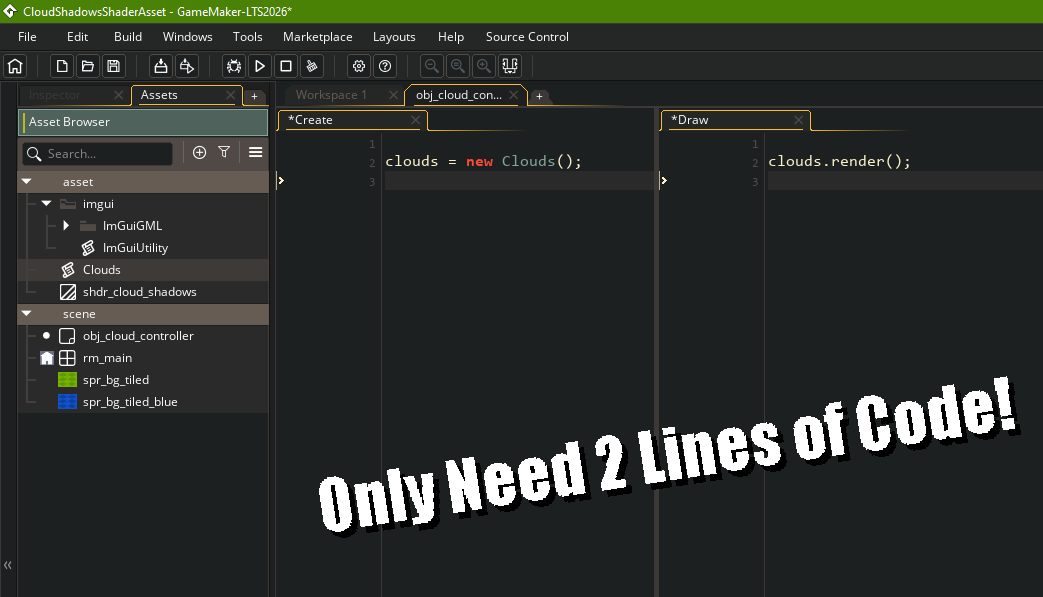
Task: Click the rm_main home room icon
Action: pyautogui.click(x=47, y=358)
